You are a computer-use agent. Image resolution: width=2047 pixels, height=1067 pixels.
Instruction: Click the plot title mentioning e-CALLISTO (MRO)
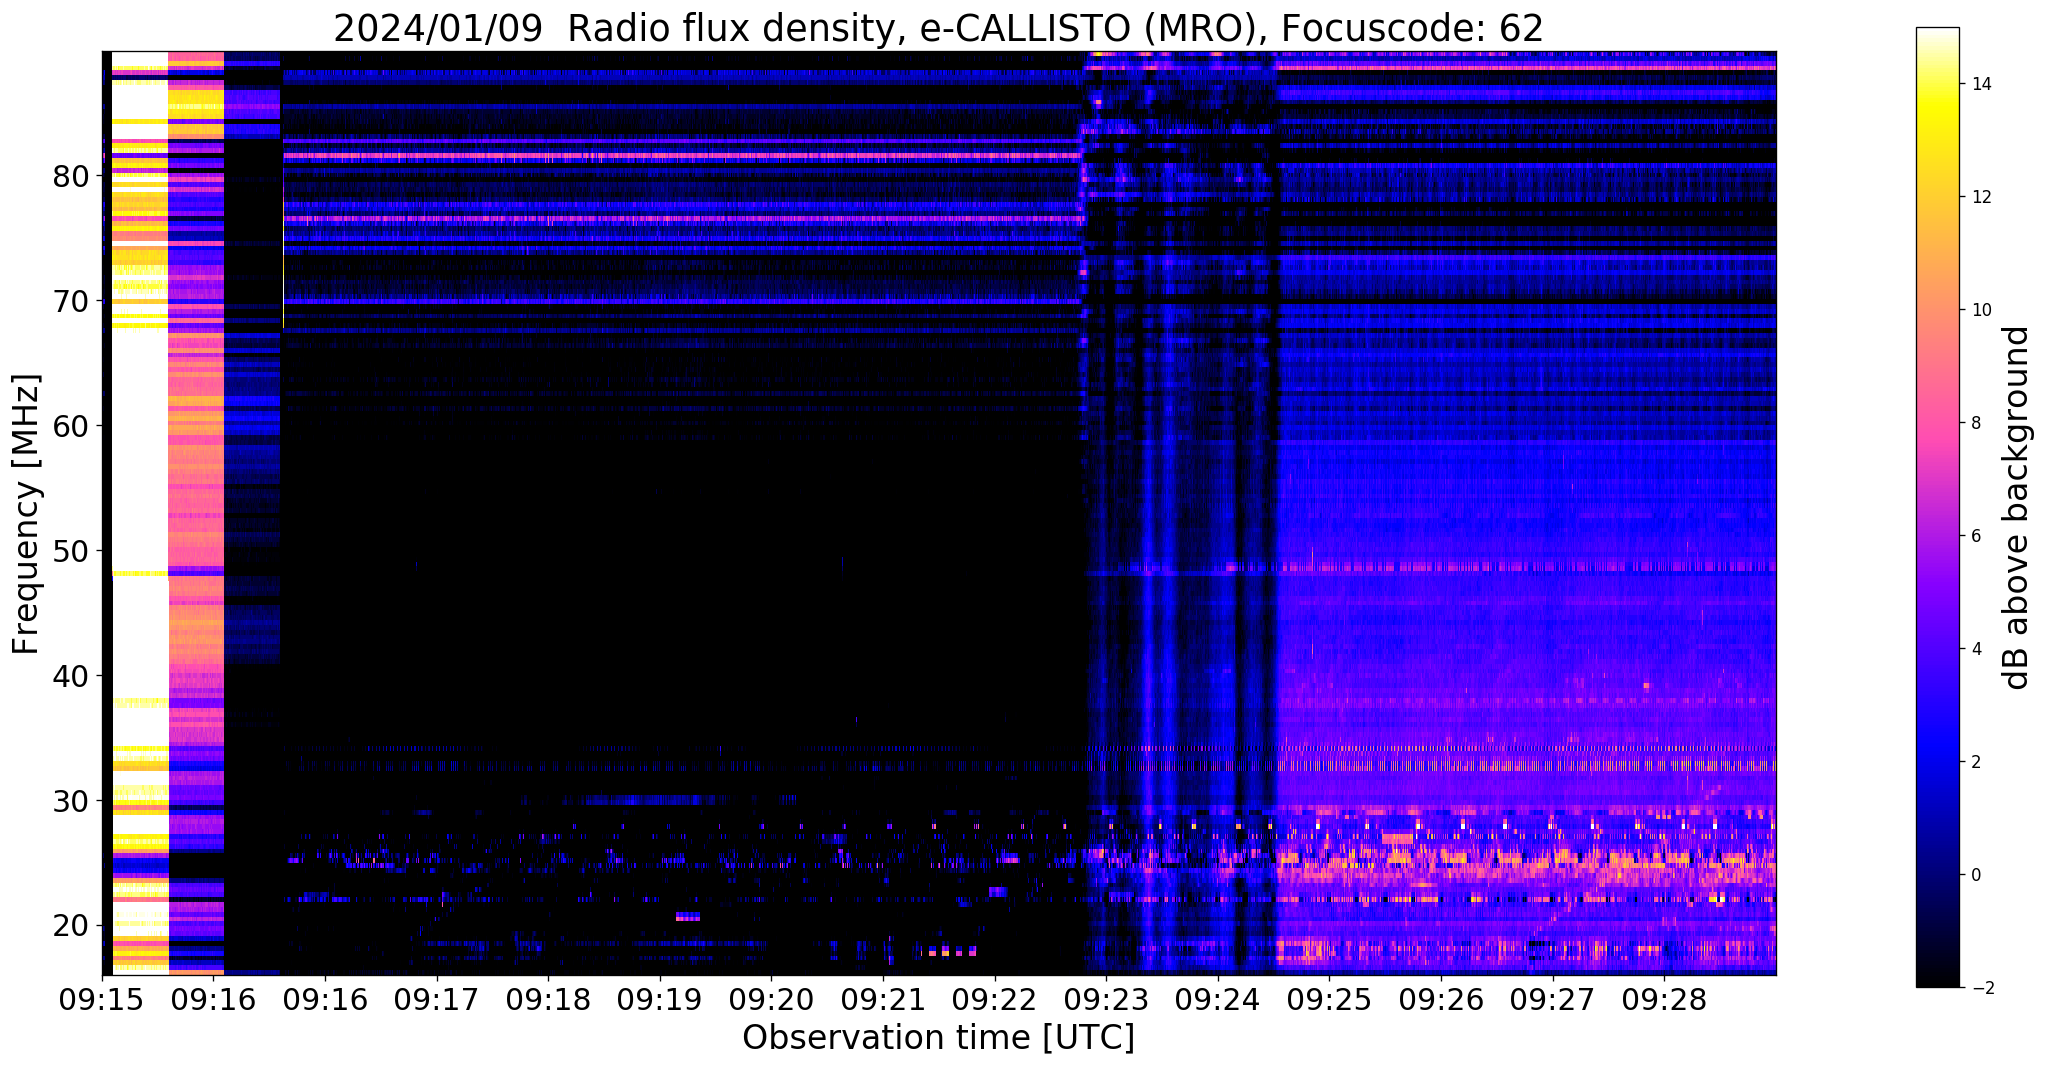pyautogui.click(x=938, y=28)
